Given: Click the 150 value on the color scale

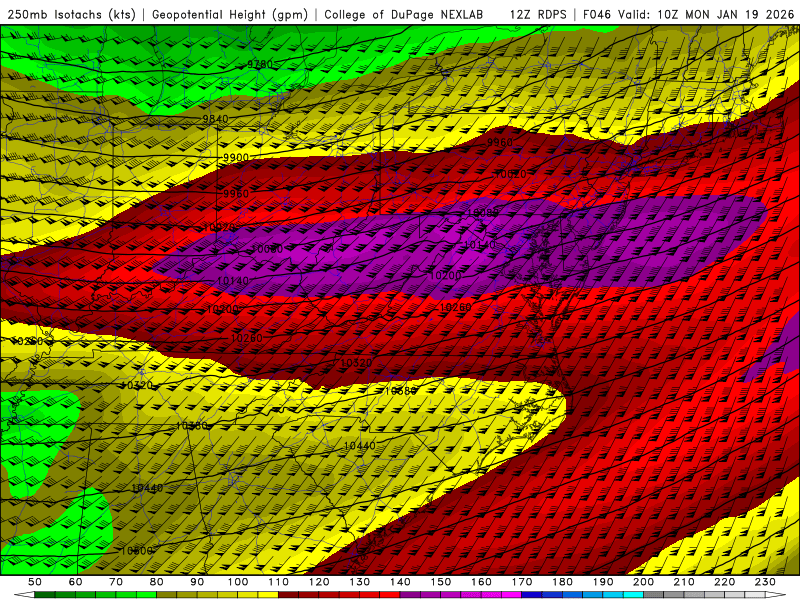Looking at the screenshot, I should 441,582.
